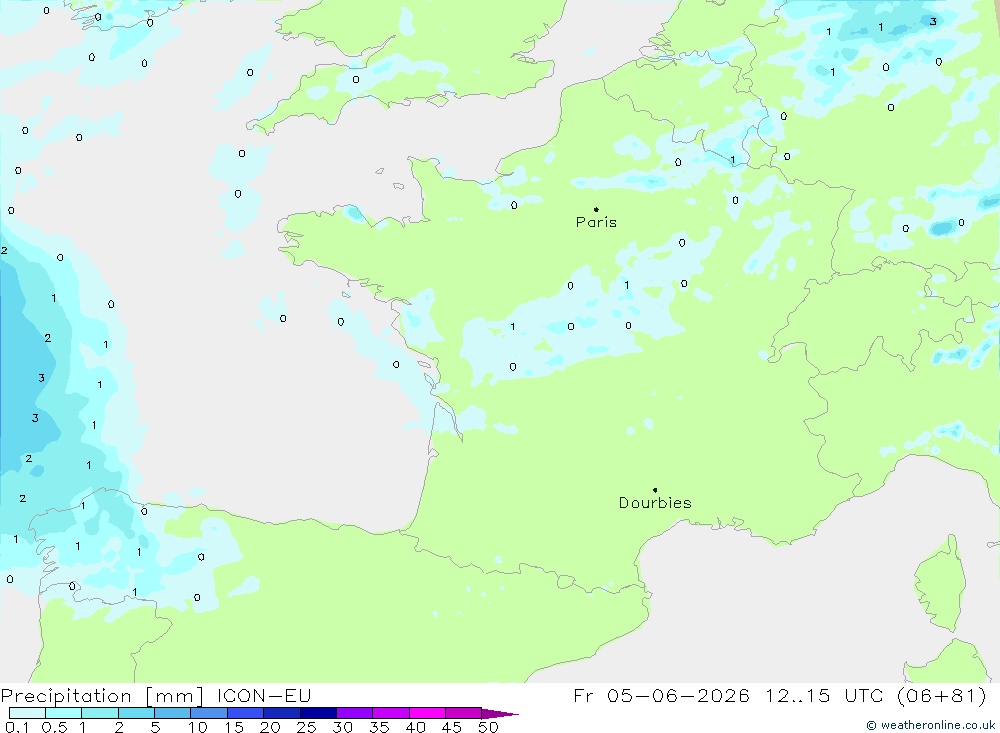Image resolution: width=1000 pixels, height=733 pixels.
Task: Click the Dourbies city label
Action: (x=655, y=503)
